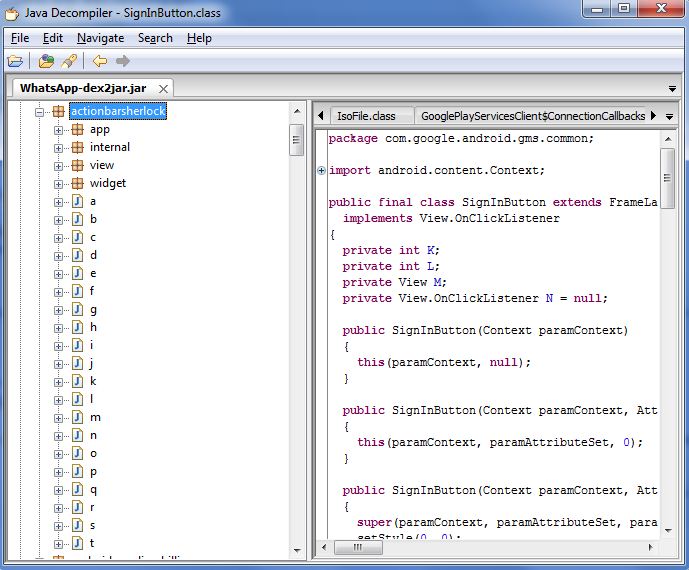Click the Open File toolbar icon
689x570 pixels.
[x=15, y=61]
